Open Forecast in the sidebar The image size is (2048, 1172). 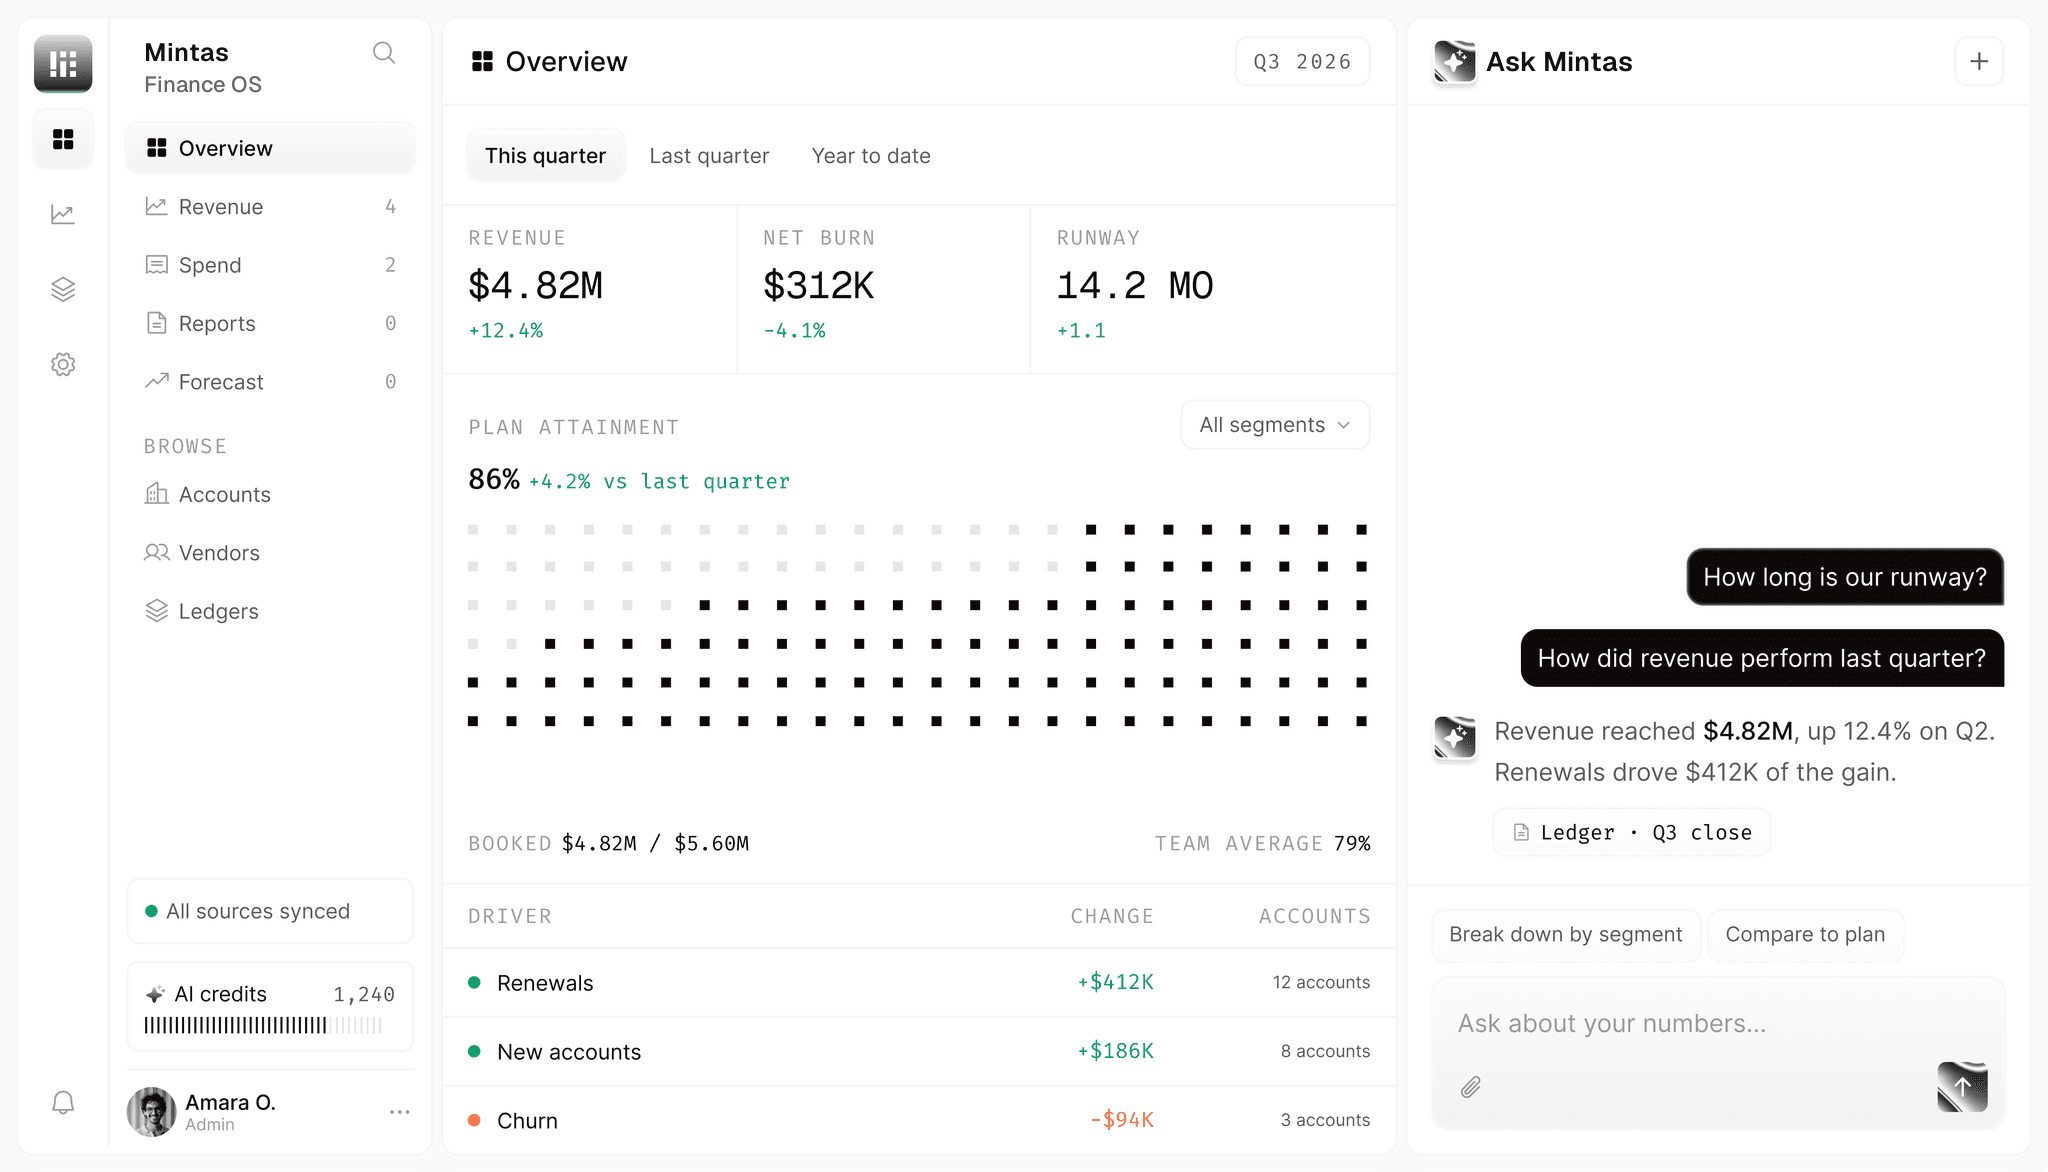(271, 382)
